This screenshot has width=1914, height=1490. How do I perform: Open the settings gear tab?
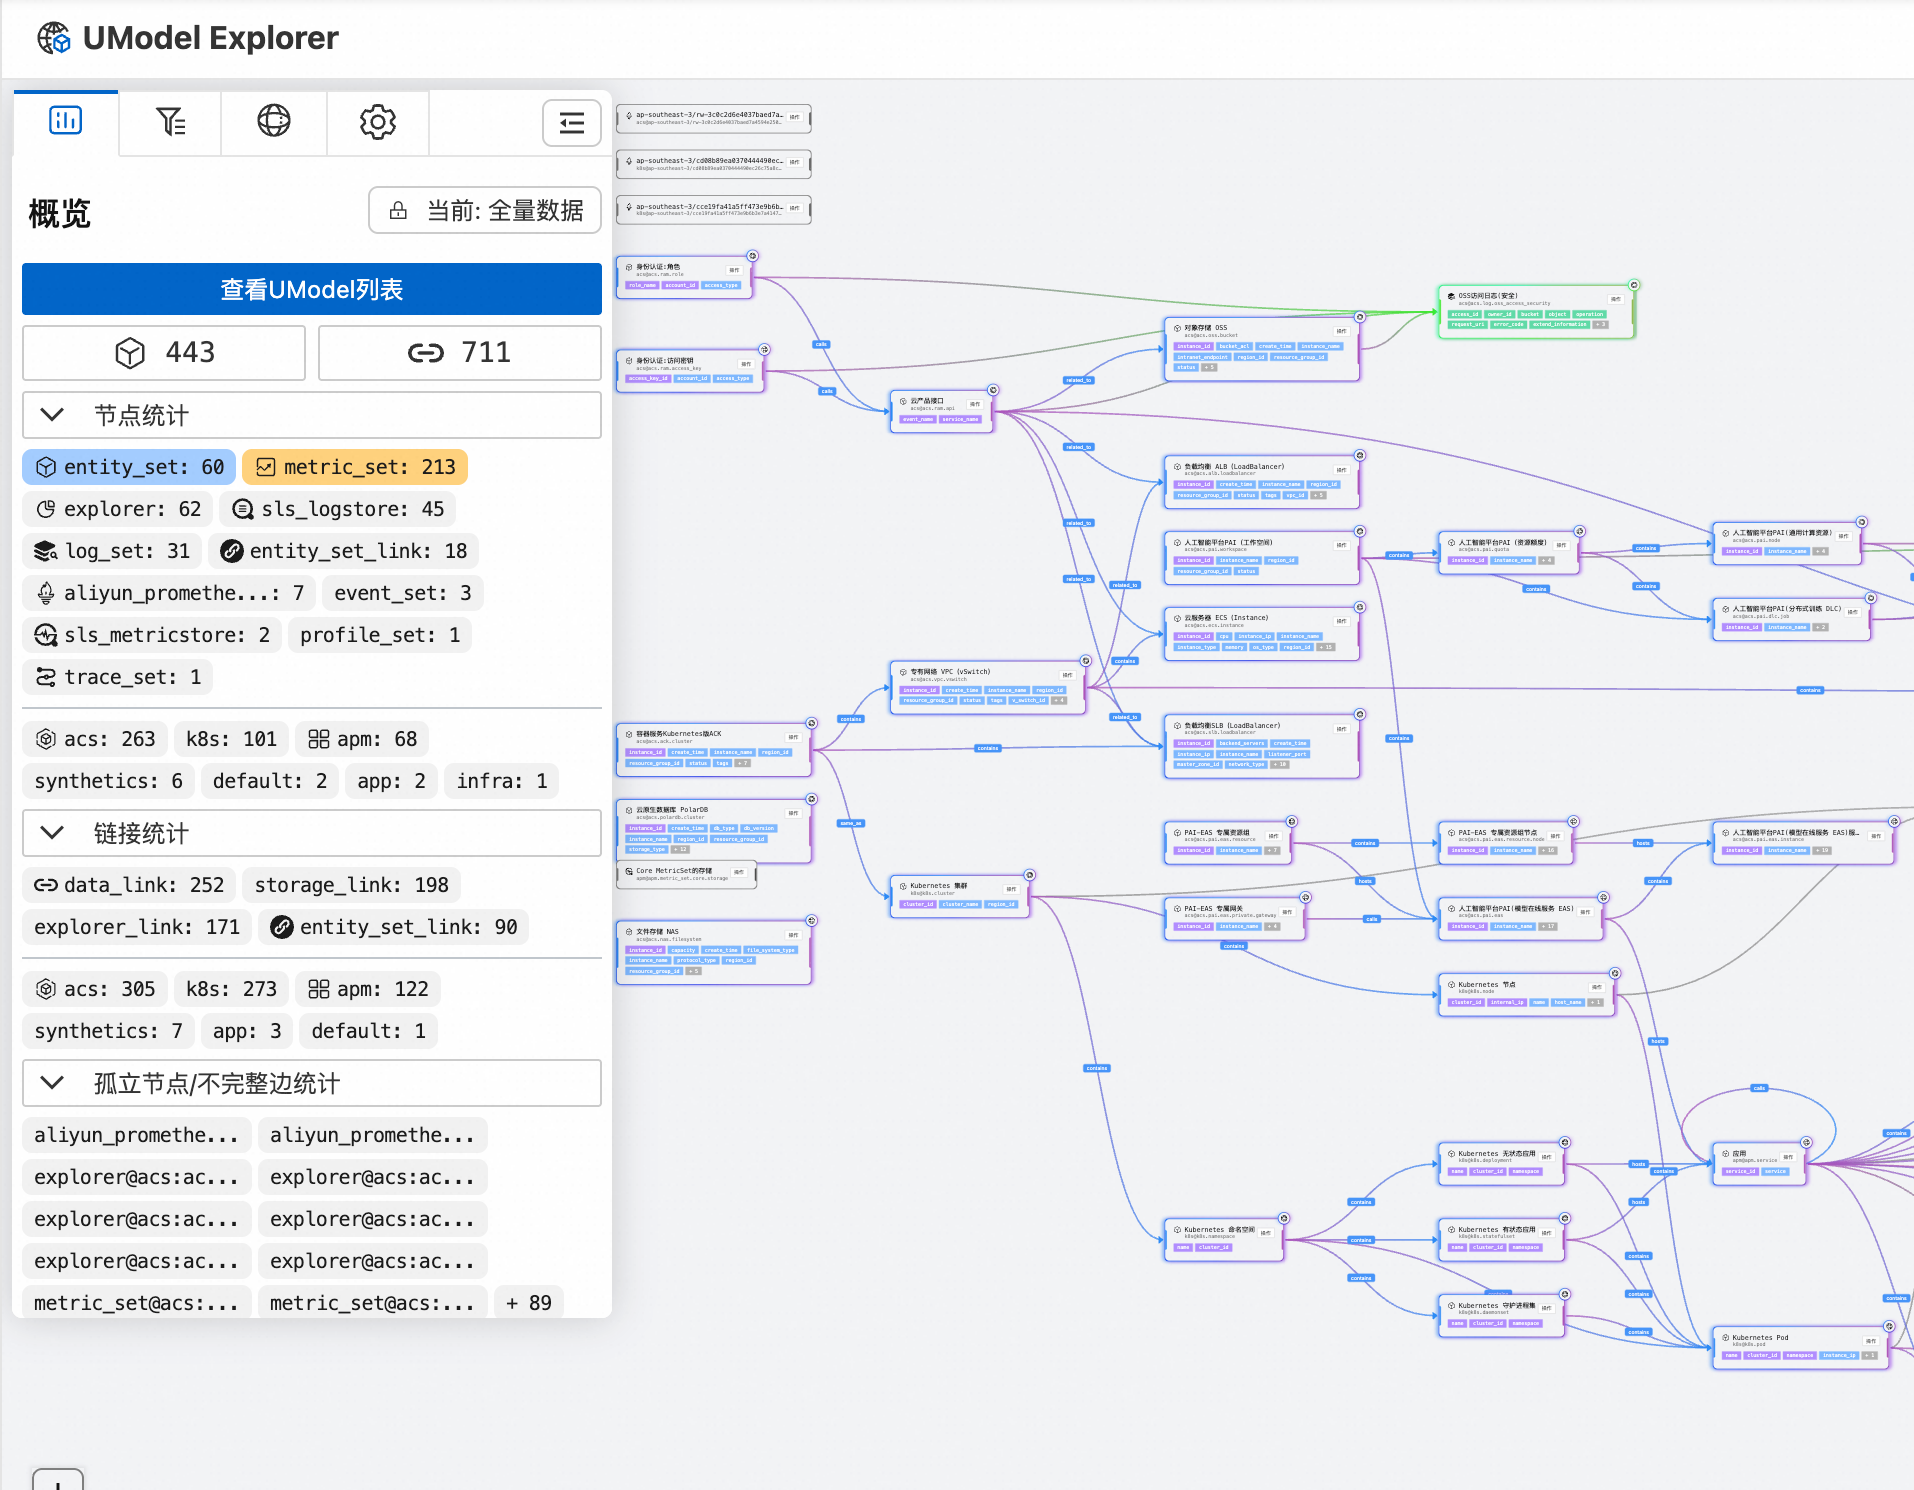pos(378,122)
